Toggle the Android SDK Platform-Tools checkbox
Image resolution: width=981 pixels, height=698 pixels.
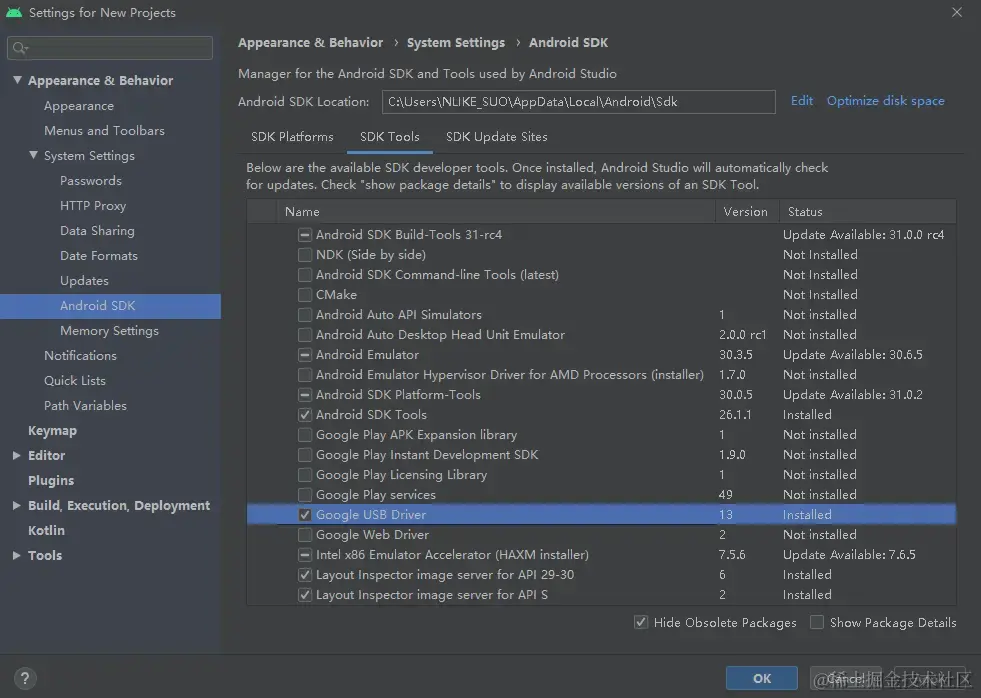pyautogui.click(x=305, y=395)
